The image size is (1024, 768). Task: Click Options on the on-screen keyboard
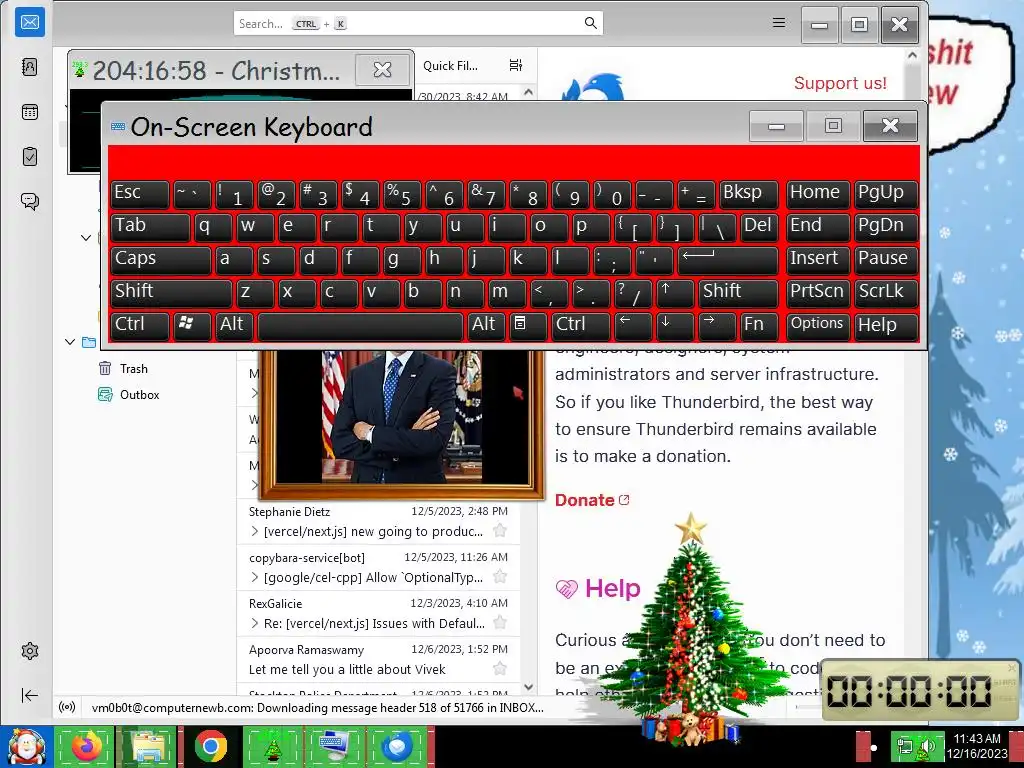pyautogui.click(x=817, y=325)
